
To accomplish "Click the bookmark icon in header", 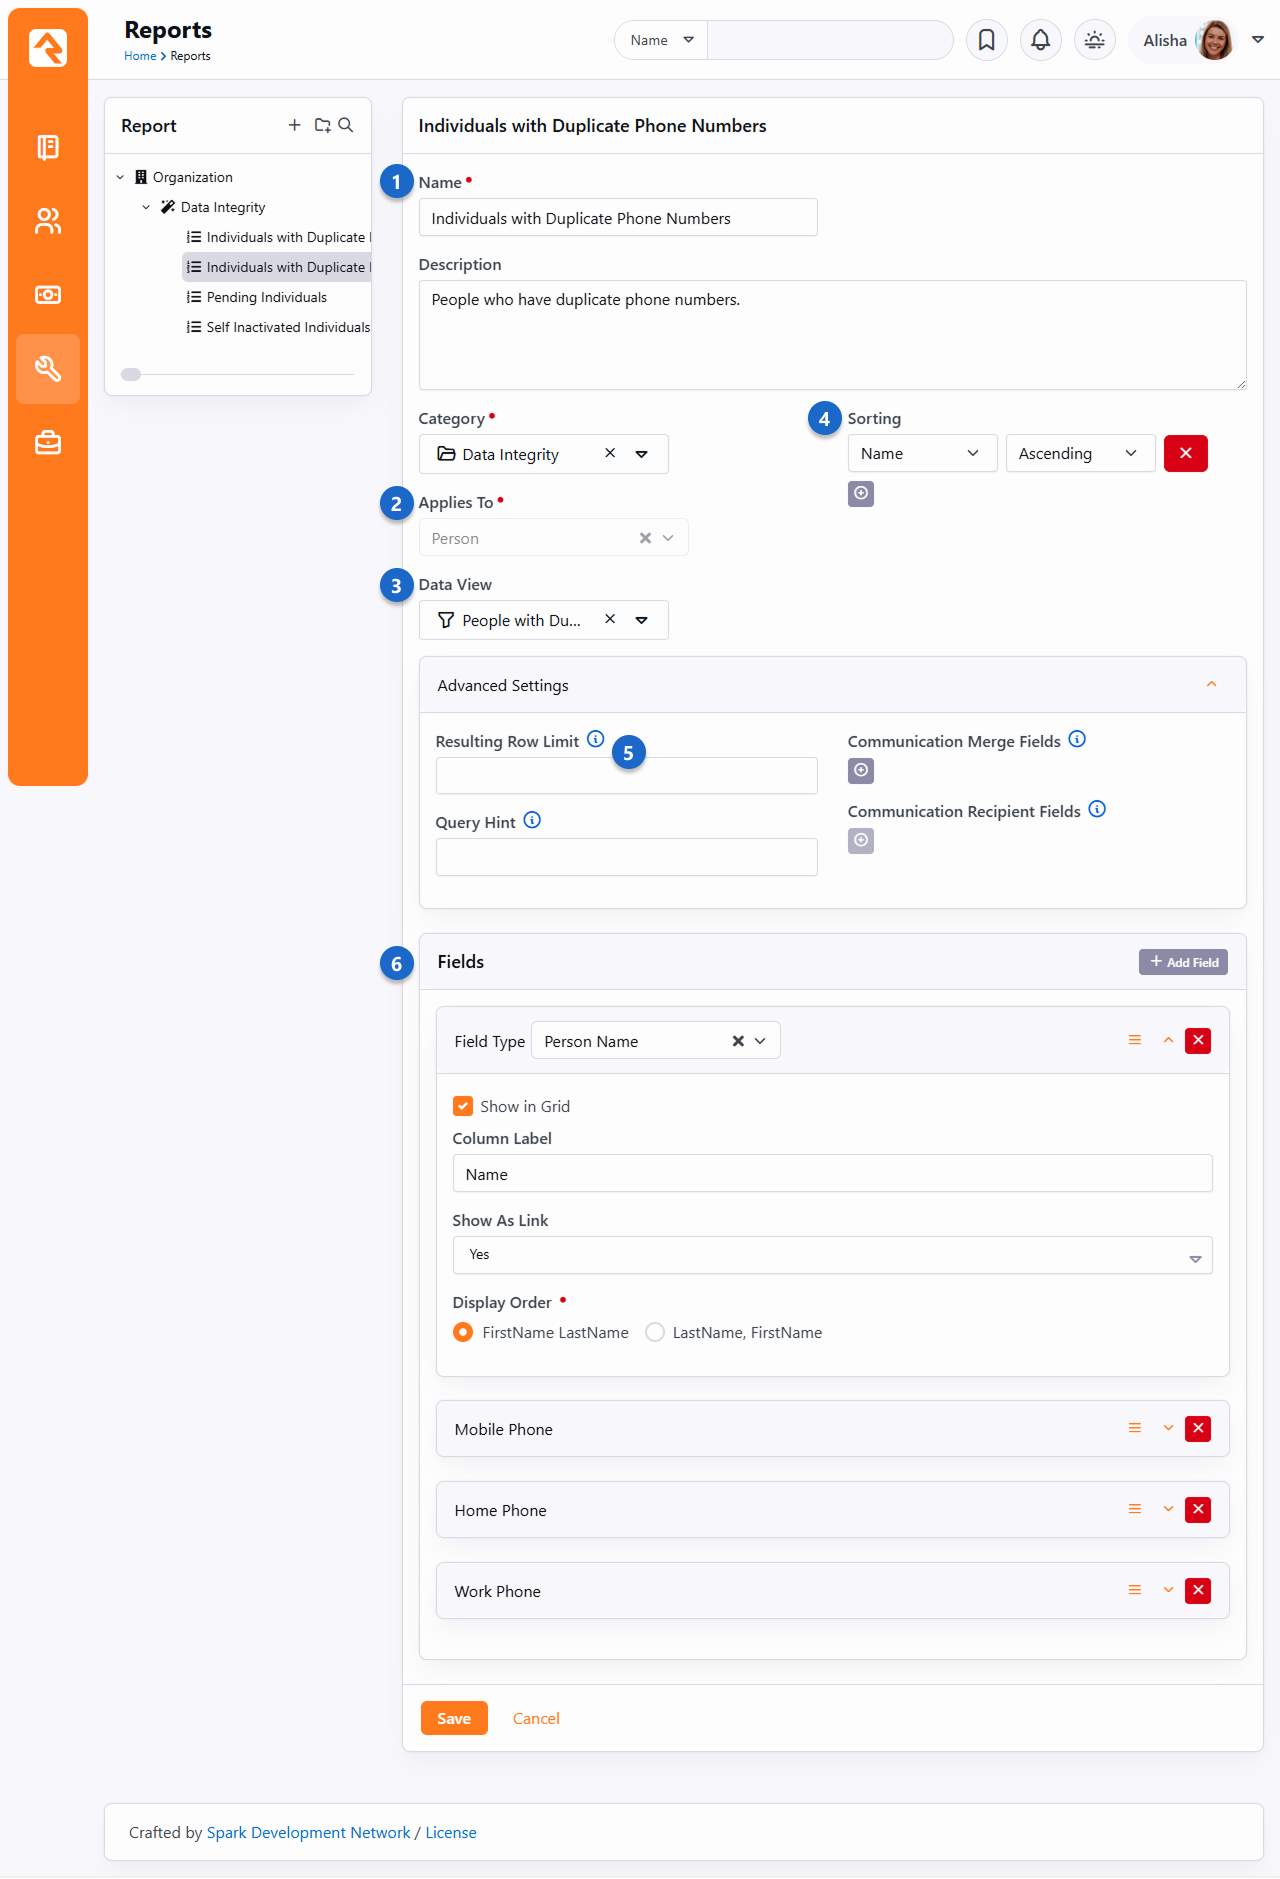I will click(x=986, y=40).
